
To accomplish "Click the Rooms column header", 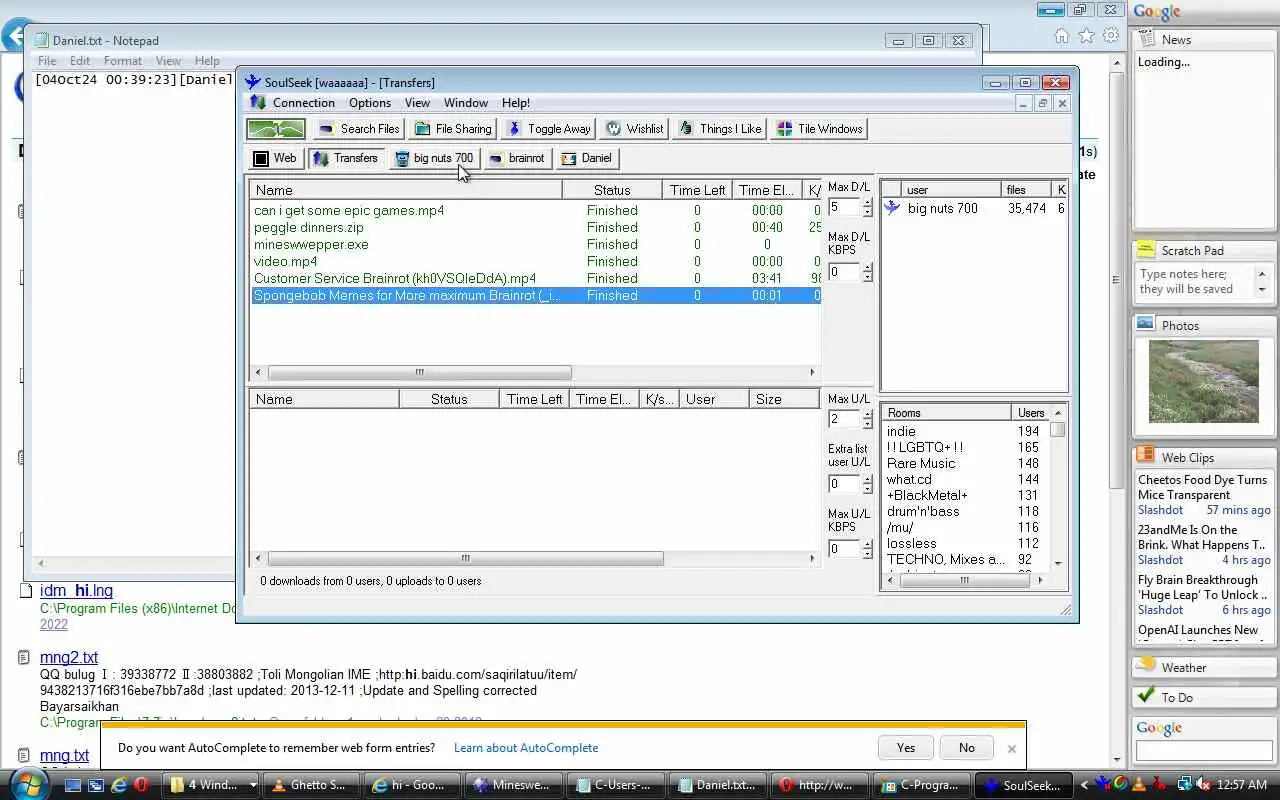I will [x=946, y=413].
